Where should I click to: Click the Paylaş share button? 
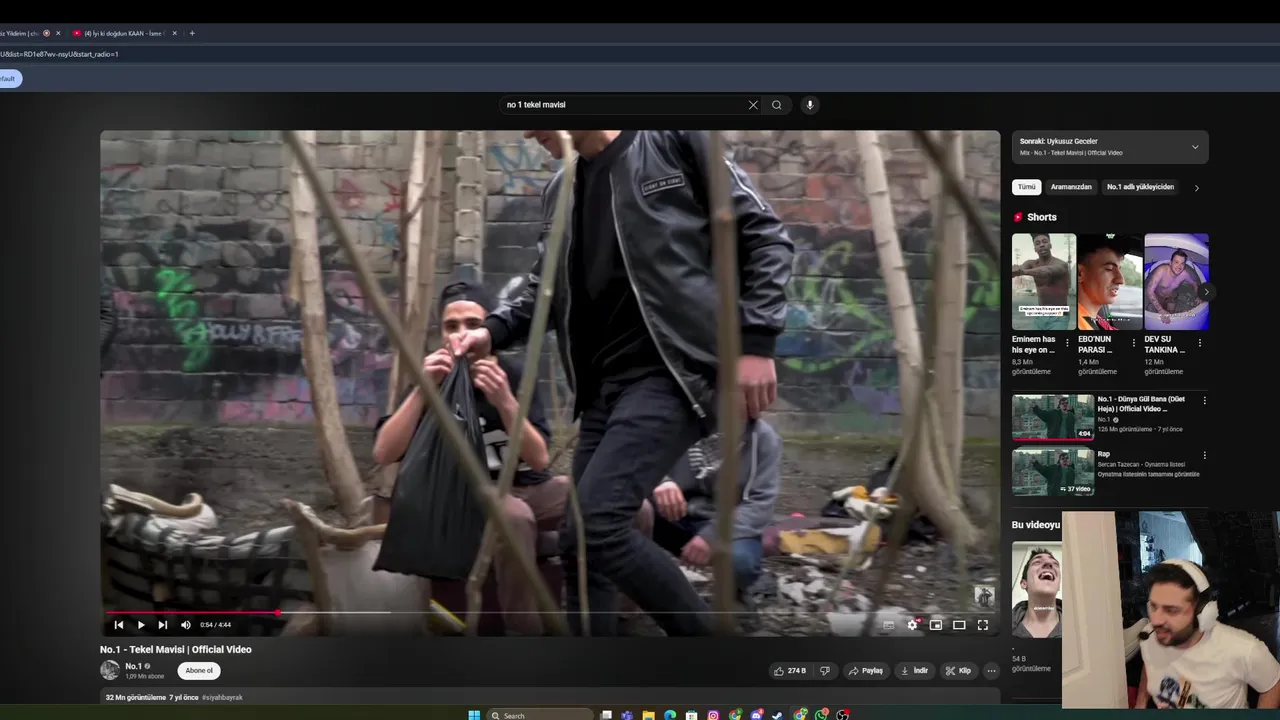point(866,671)
